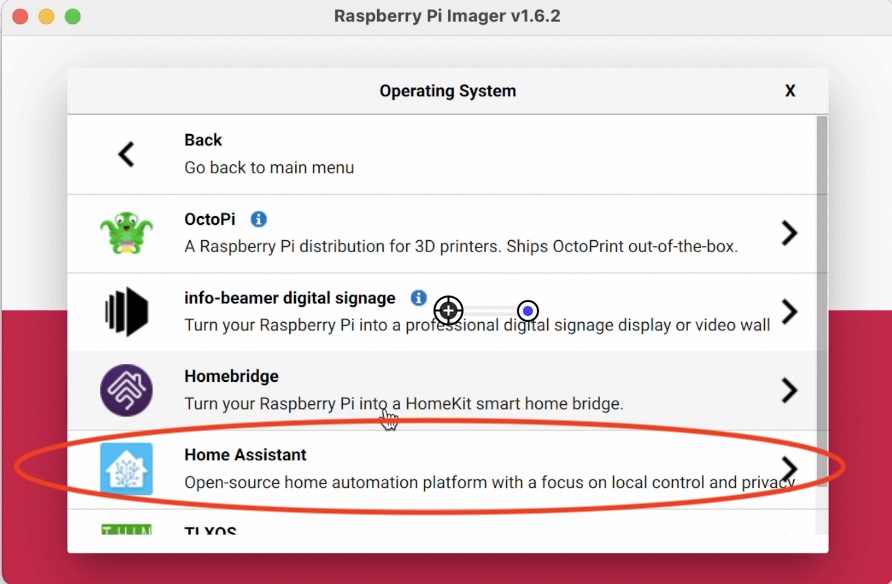Click the blue round slider handle
The width and height of the screenshot is (892, 584).
pos(528,311)
